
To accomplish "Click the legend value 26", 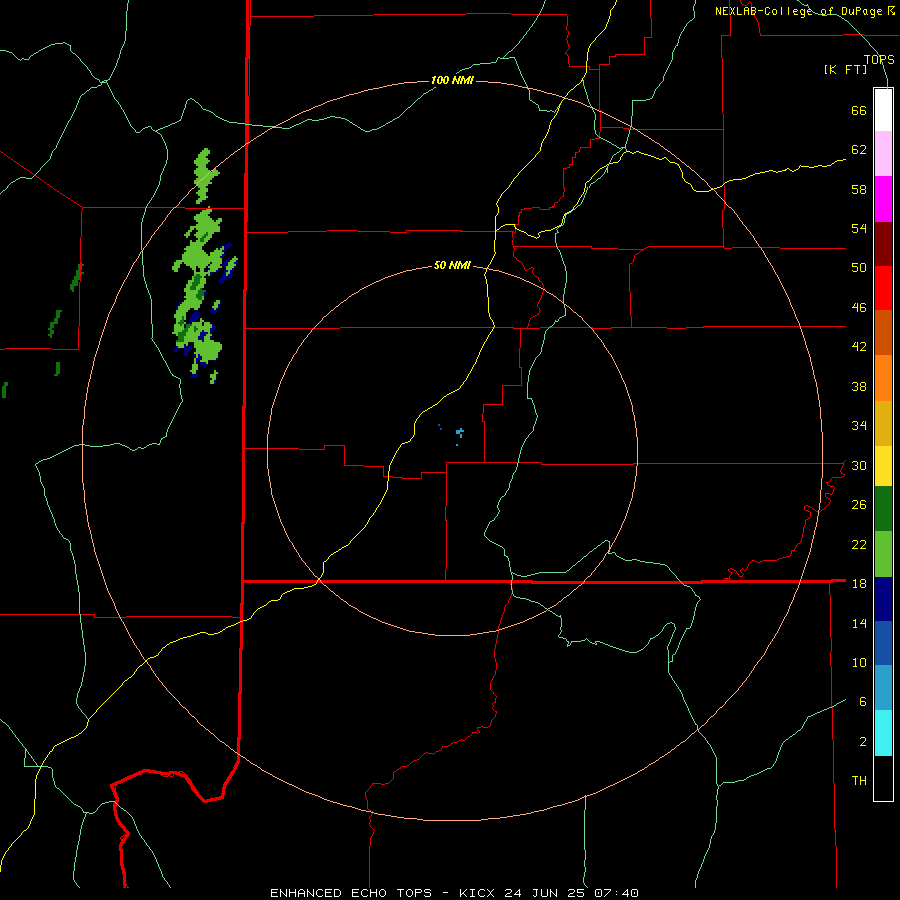I will [859, 505].
